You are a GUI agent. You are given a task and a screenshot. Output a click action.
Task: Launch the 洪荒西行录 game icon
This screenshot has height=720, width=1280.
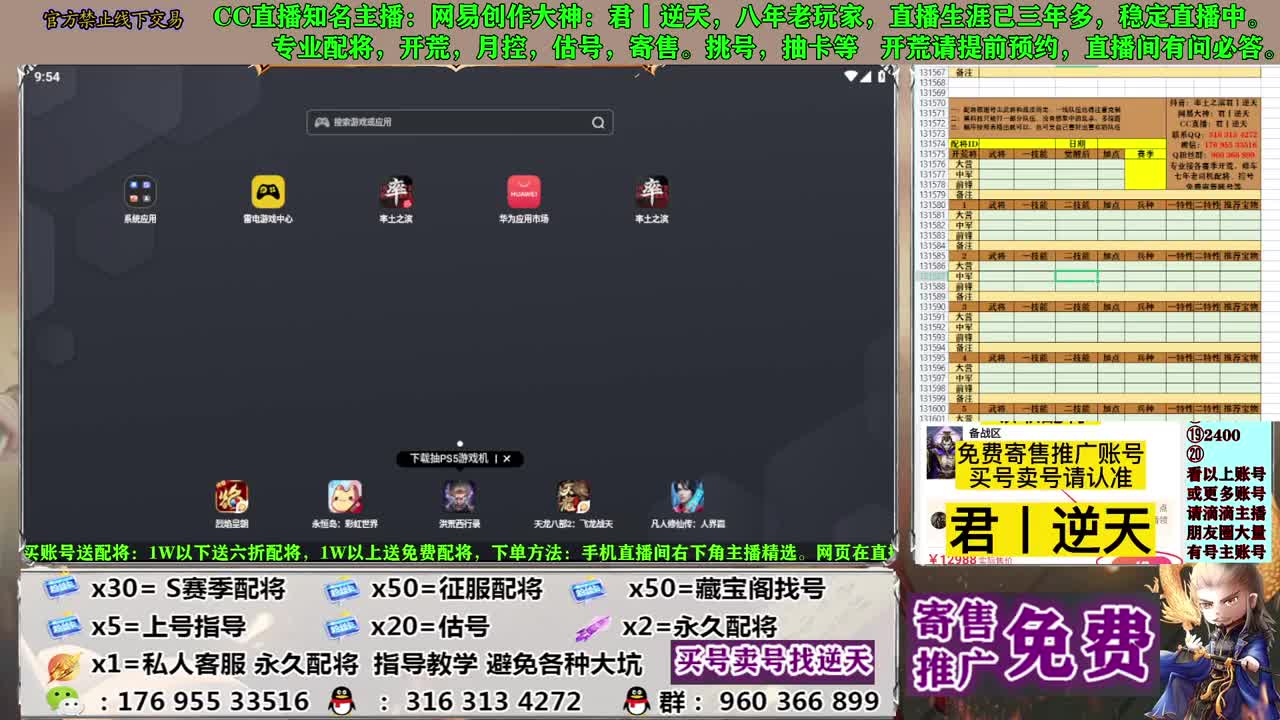click(x=459, y=496)
